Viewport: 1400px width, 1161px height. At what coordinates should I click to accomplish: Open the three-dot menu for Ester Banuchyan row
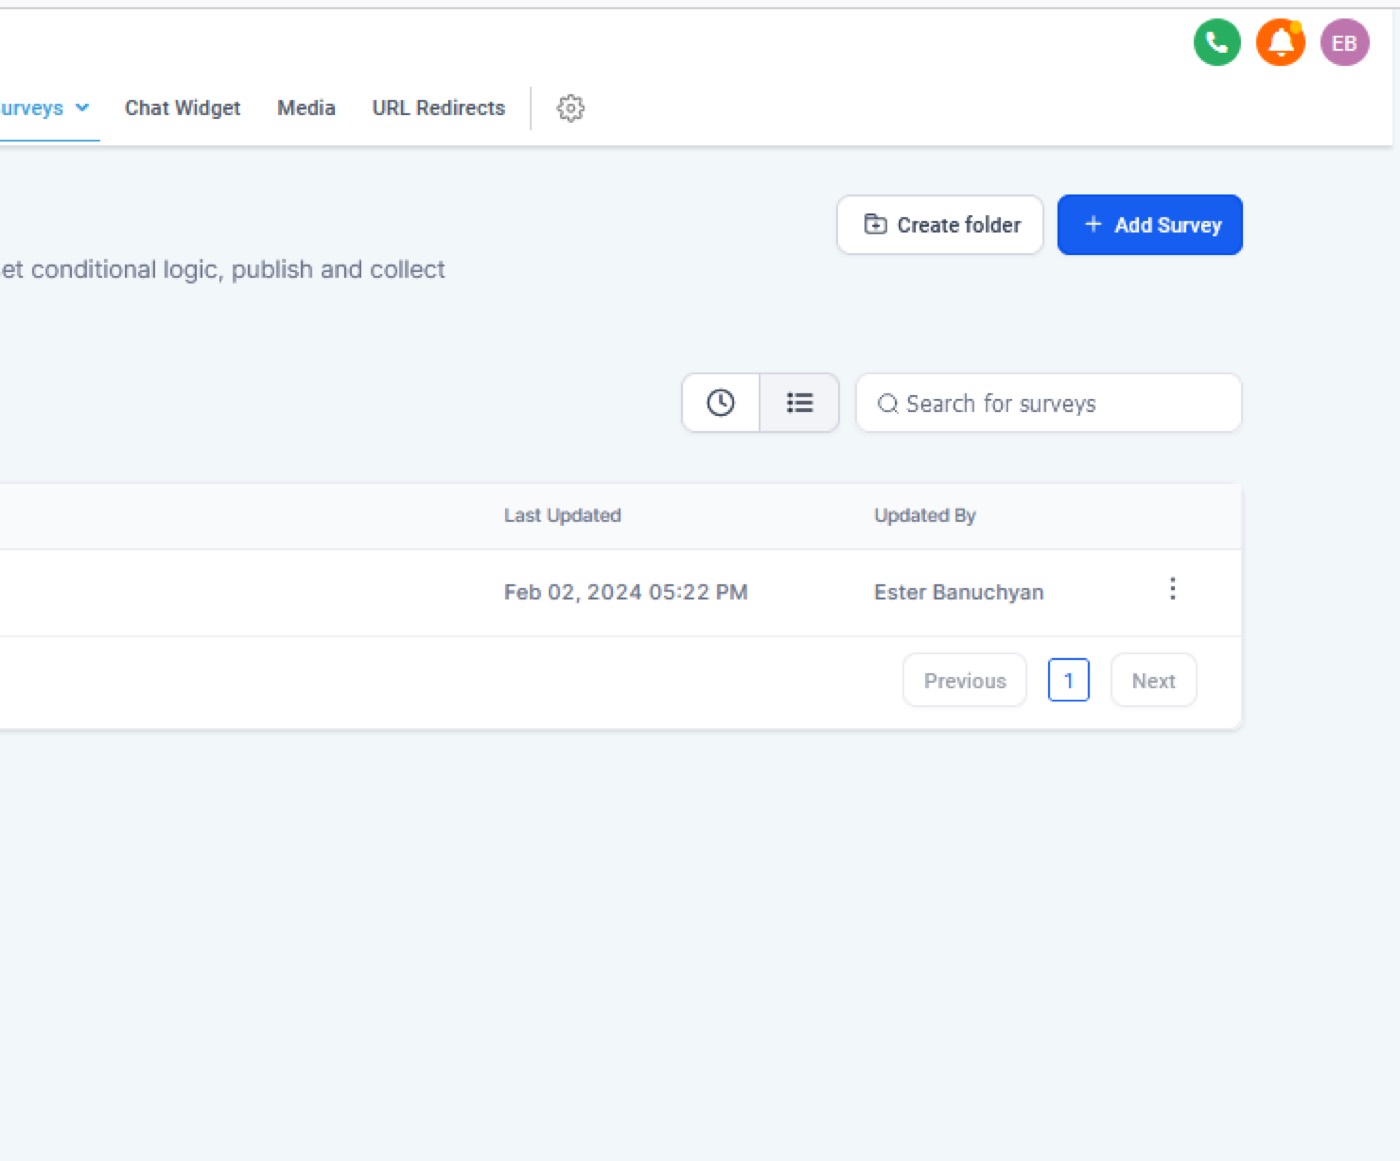[1173, 589]
